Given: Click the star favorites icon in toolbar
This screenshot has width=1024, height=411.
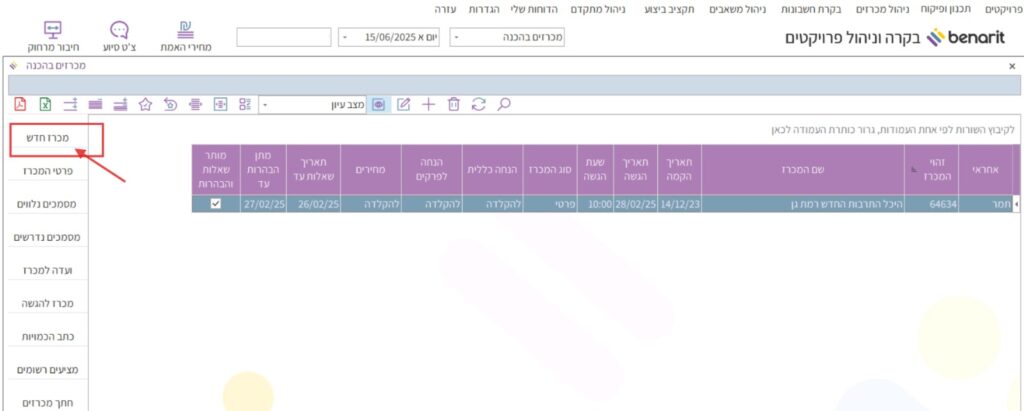Looking at the screenshot, I should 145,104.
